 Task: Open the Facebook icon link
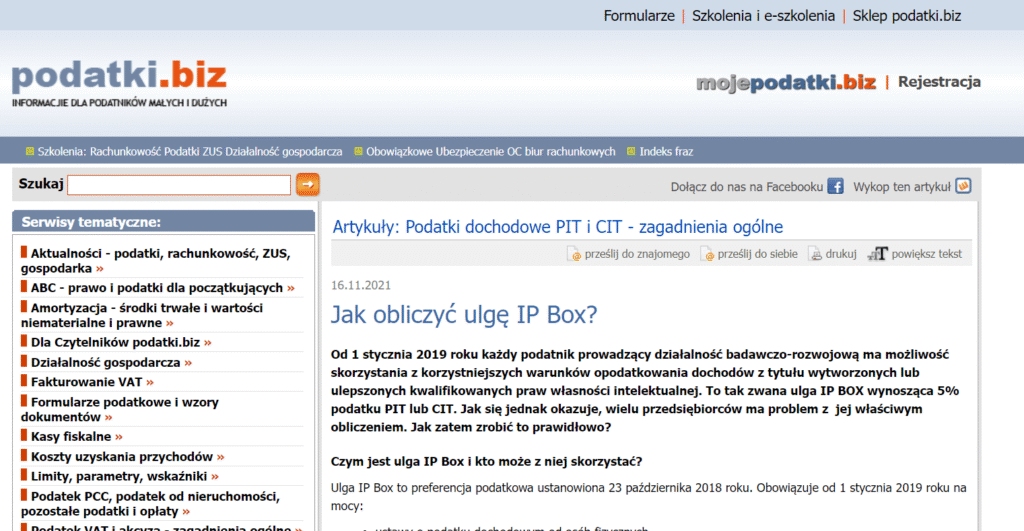(835, 186)
